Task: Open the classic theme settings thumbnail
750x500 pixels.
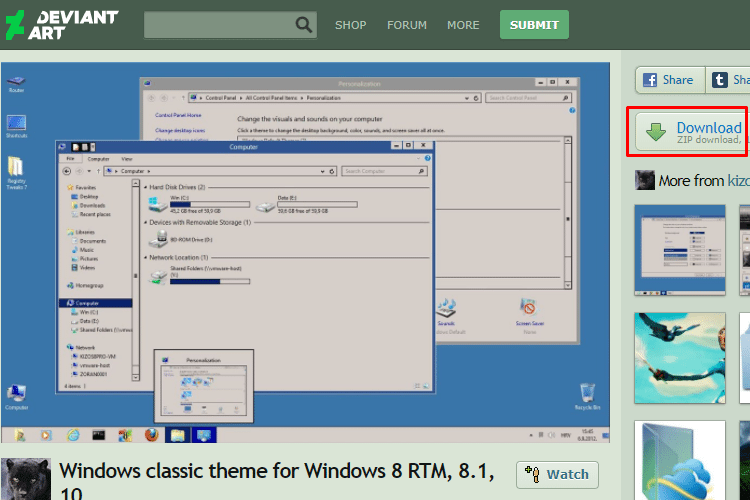Action: (680, 250)
